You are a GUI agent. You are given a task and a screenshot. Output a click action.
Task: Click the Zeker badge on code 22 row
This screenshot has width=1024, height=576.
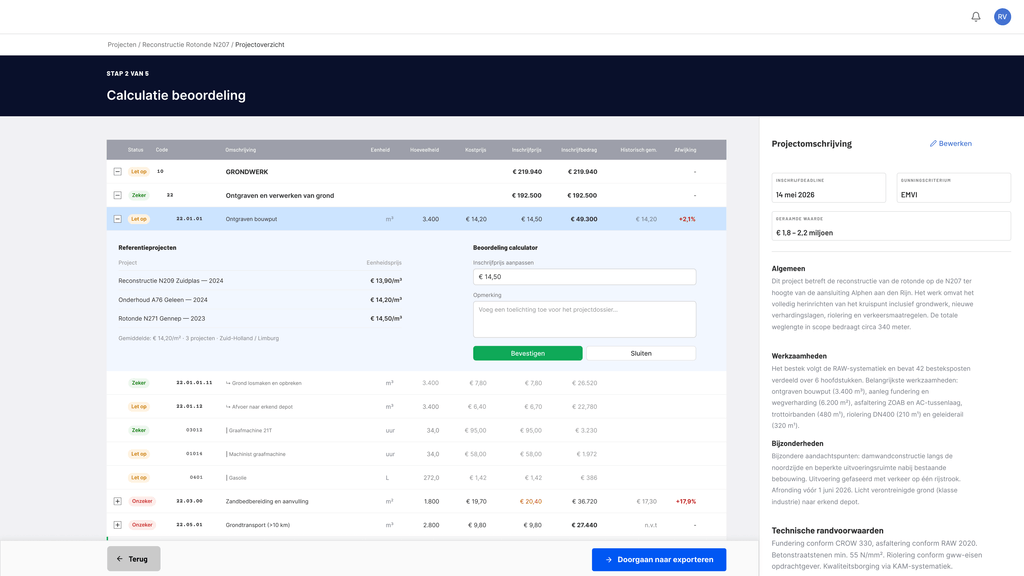[138, 195]
